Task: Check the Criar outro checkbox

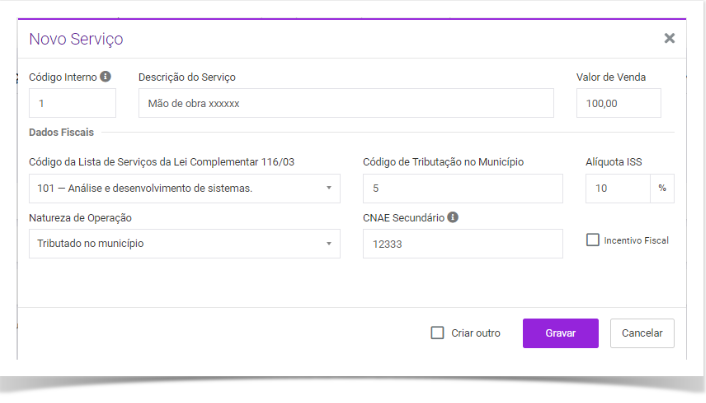Action: [437, 333]
